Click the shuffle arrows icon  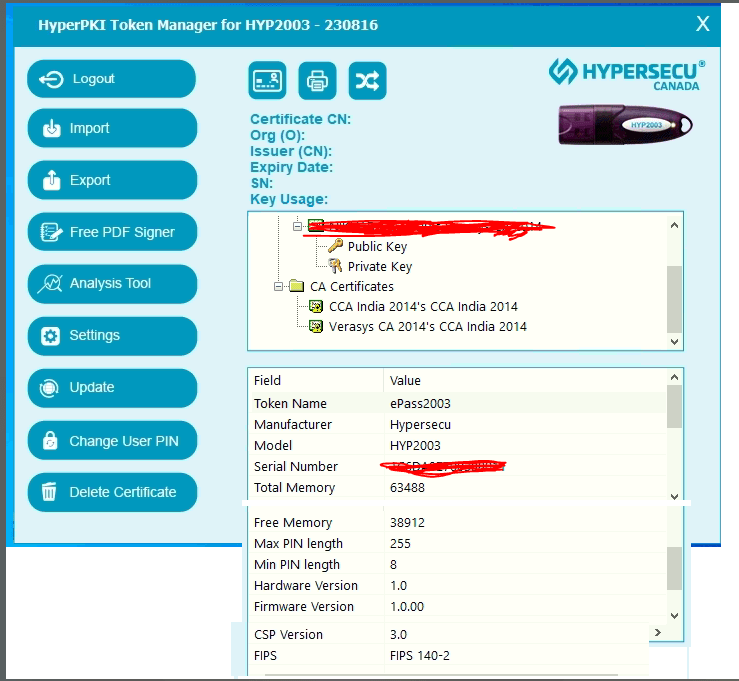pos(368,81)
